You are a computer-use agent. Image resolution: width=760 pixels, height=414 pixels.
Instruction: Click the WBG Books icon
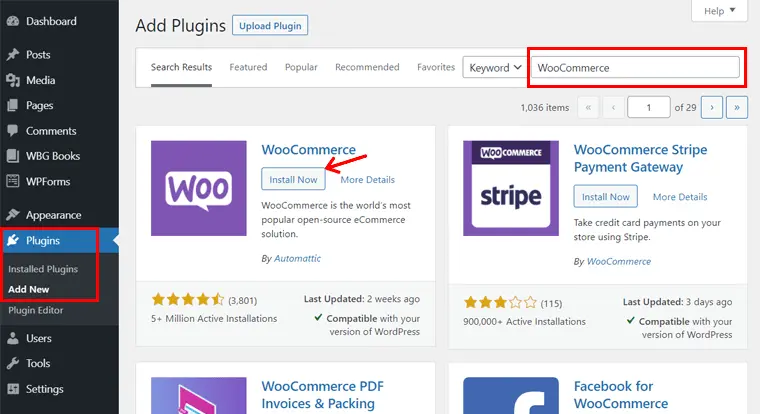coord(13,156)
